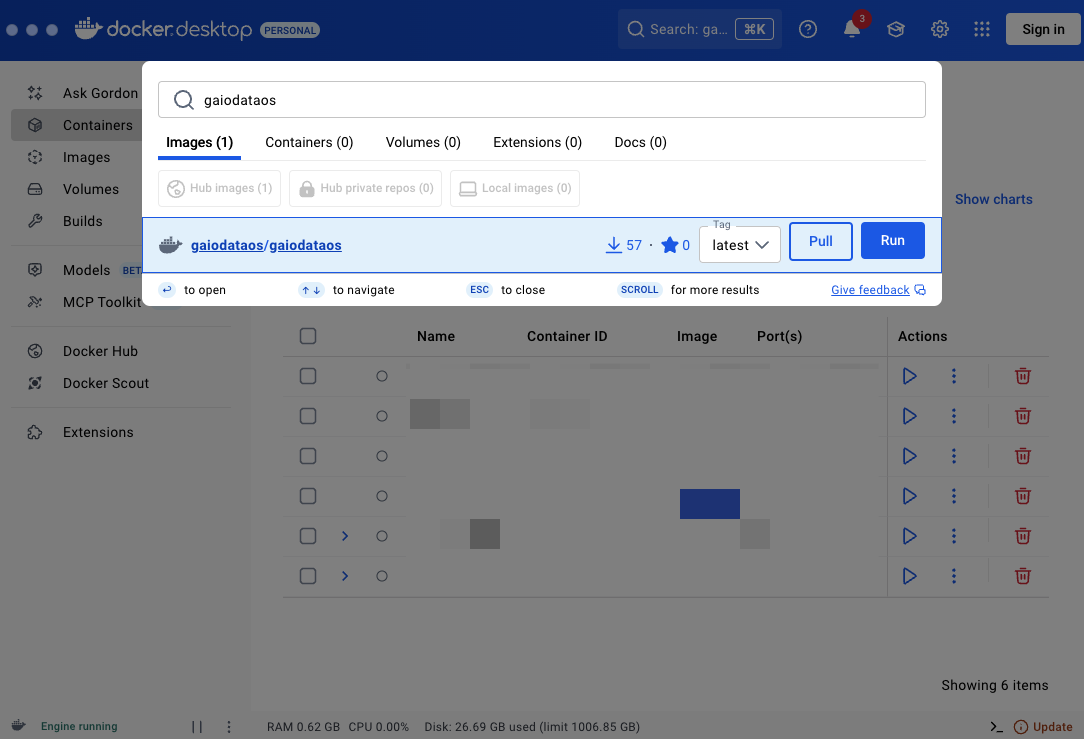Switch to the Docs (0) search tab
Viewport: 1084px width, 739px height.
640,142
